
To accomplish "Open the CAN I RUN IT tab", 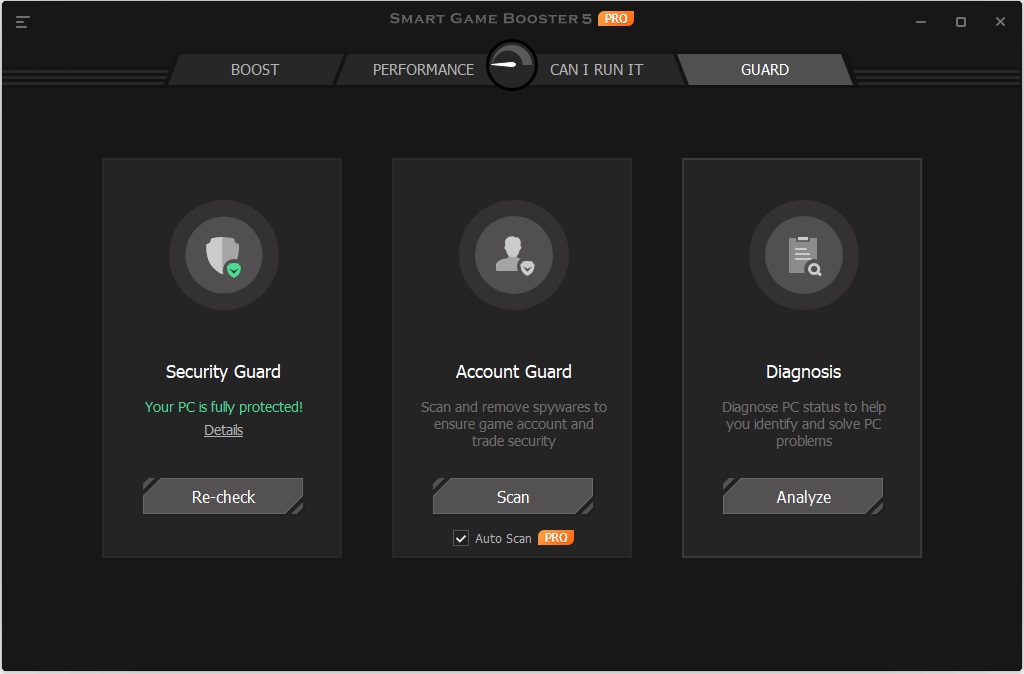I will (596, 69).
